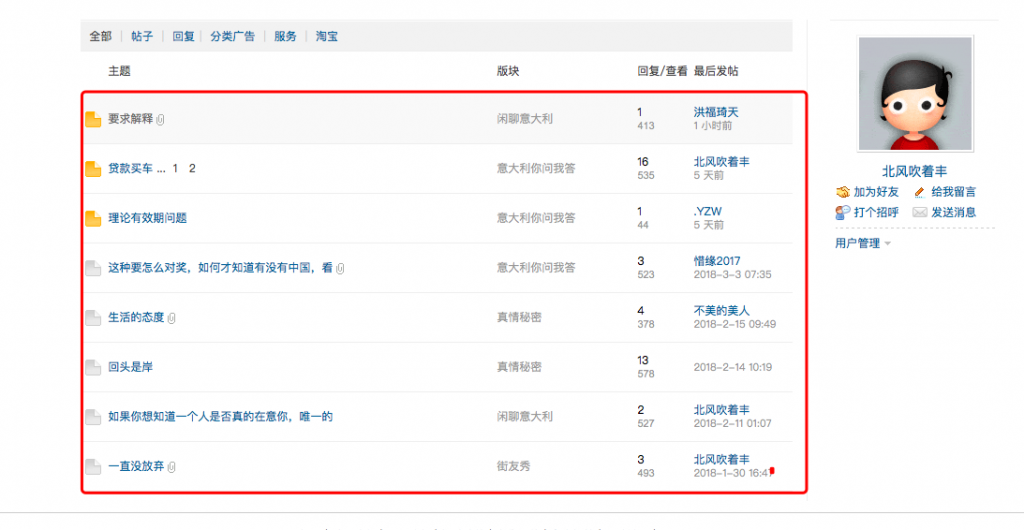
Task: Open thread 如果你想知道一个人是否真的在意你
Action: [221, 416]
